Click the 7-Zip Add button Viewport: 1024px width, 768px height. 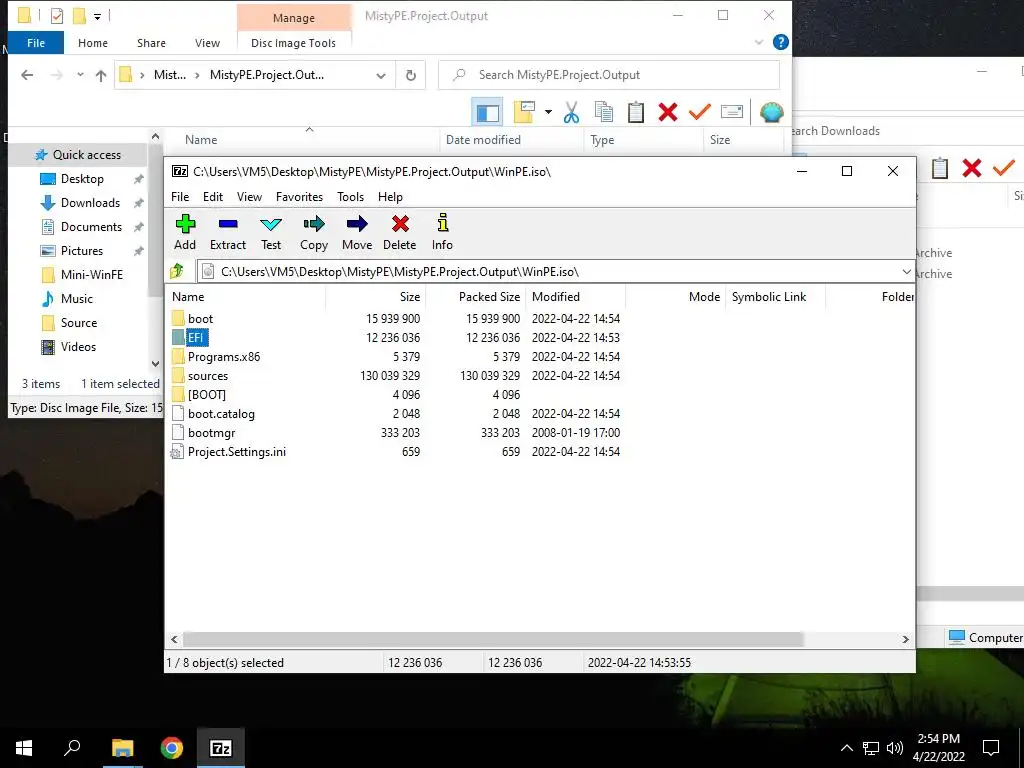tap(185, 232)
